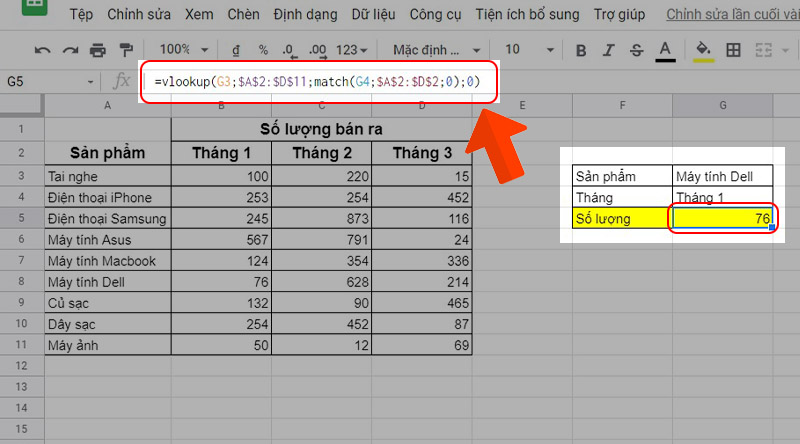
Task: Select cell Dây sạc
Action: coord(108,324)
